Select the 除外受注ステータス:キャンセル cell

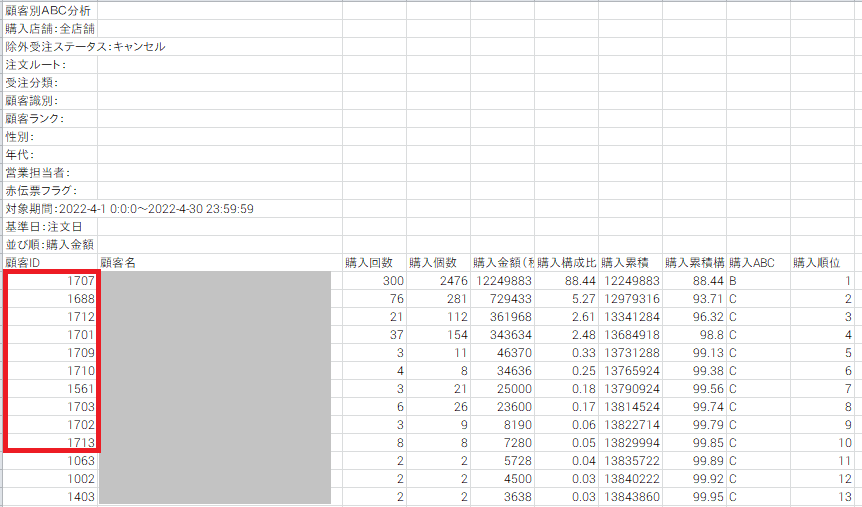(50, 47)
